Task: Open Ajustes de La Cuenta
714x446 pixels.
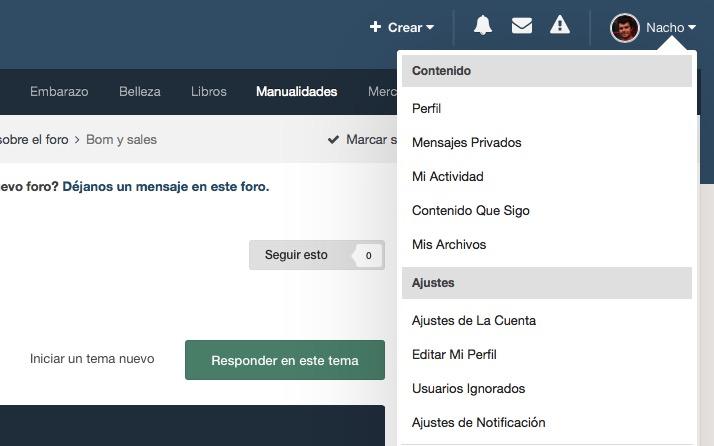Action: (x=546, y=321)
